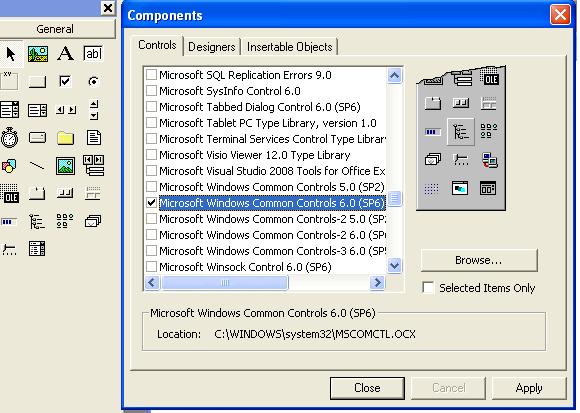Screen dimensions: 580x413
Task: Select the ImageCombo control in the toolbox
Action: tap(37, 249)
